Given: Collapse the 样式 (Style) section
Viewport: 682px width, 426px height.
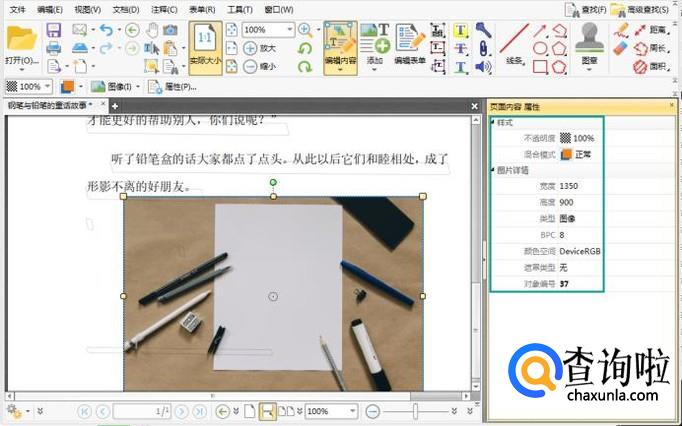Looking at the screenshot, I should 493,123.
